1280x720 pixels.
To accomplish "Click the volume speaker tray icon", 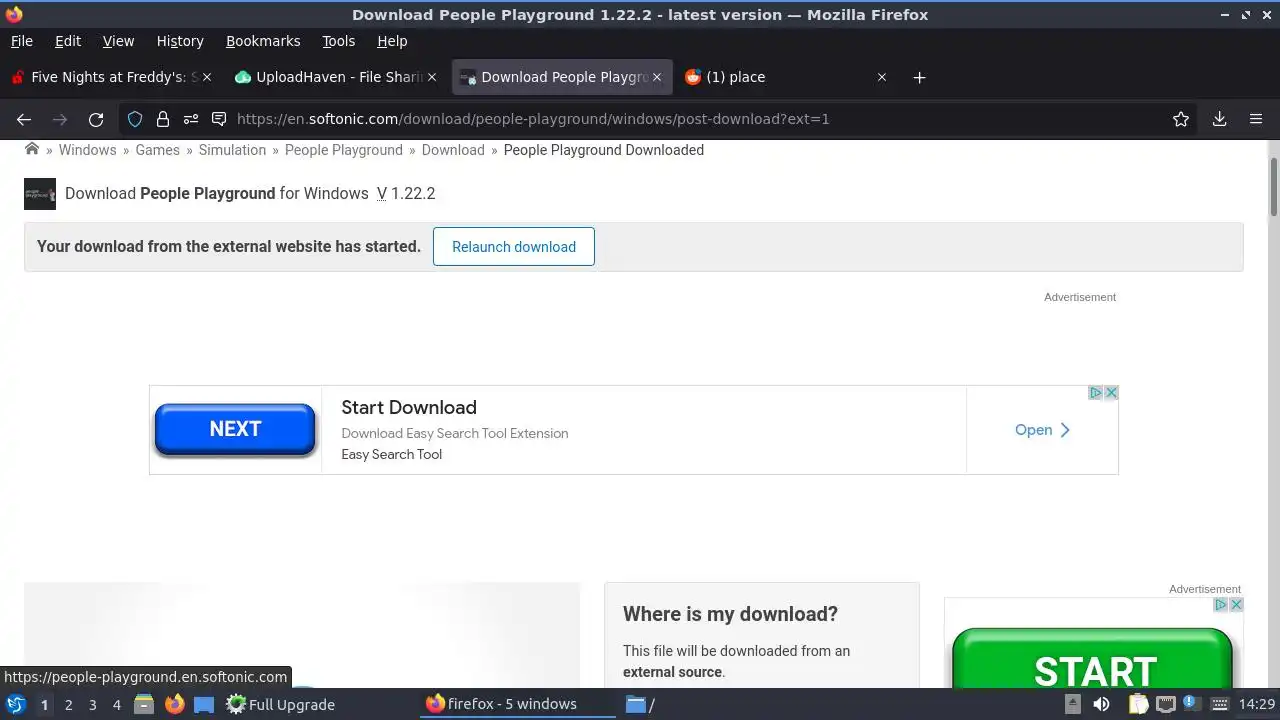I will [x=1101, y=704].
